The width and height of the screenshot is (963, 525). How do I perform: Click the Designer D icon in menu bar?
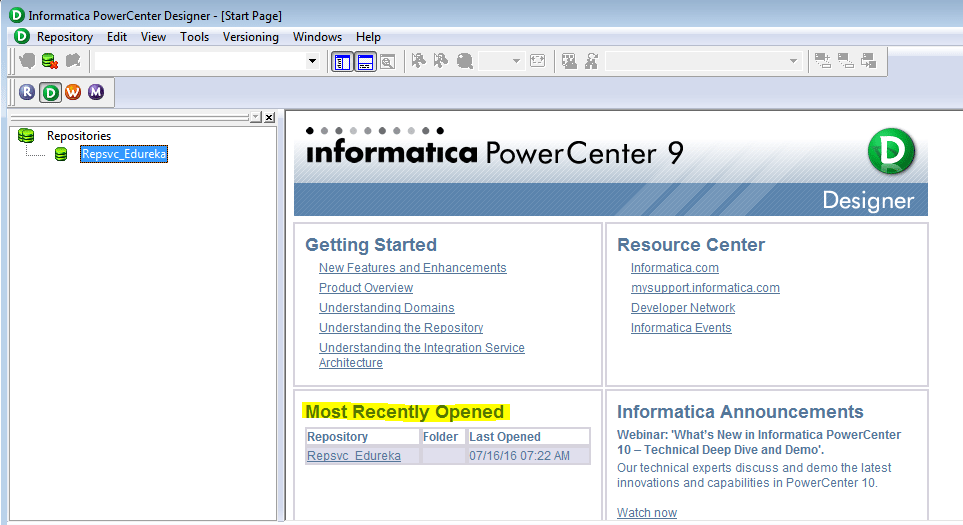point(21,36)
